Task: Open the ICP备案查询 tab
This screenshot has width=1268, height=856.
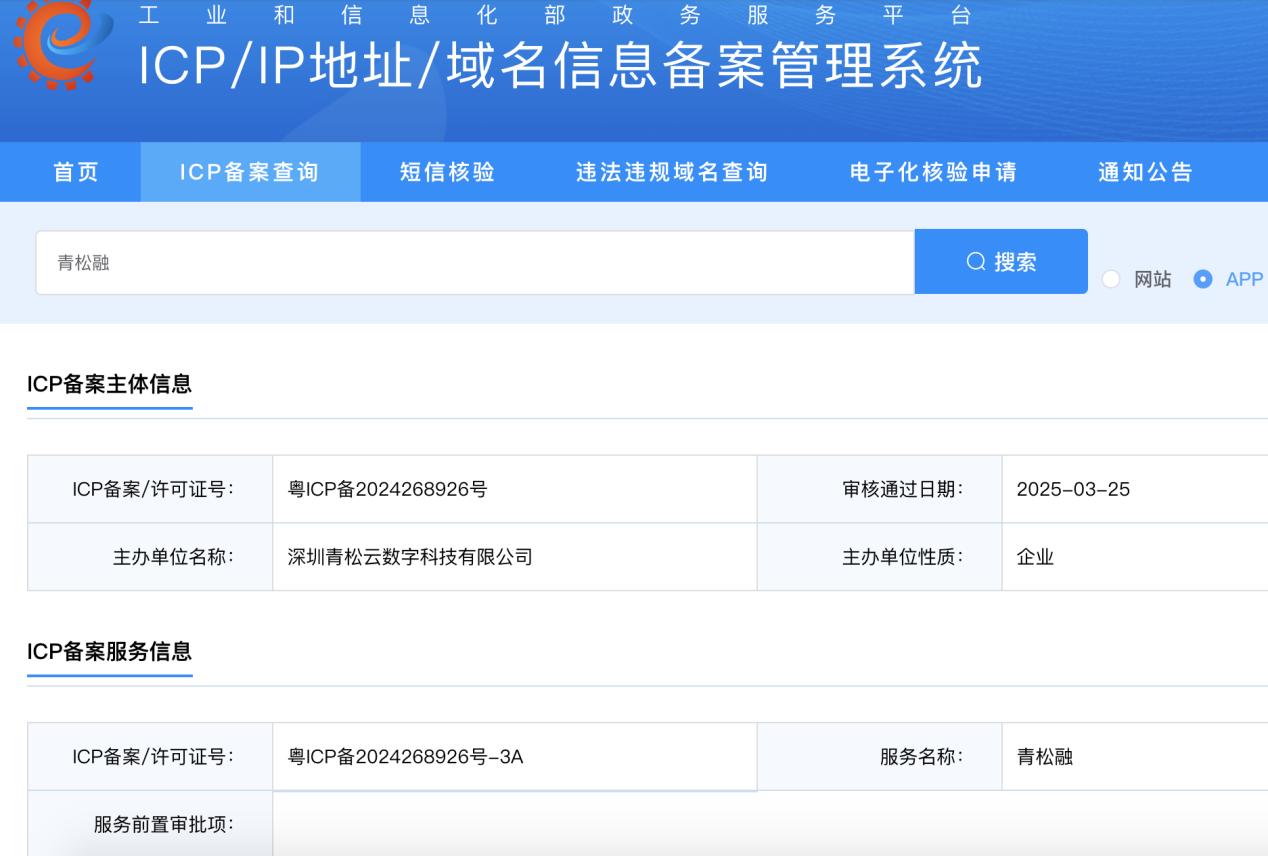Action: 250,172
